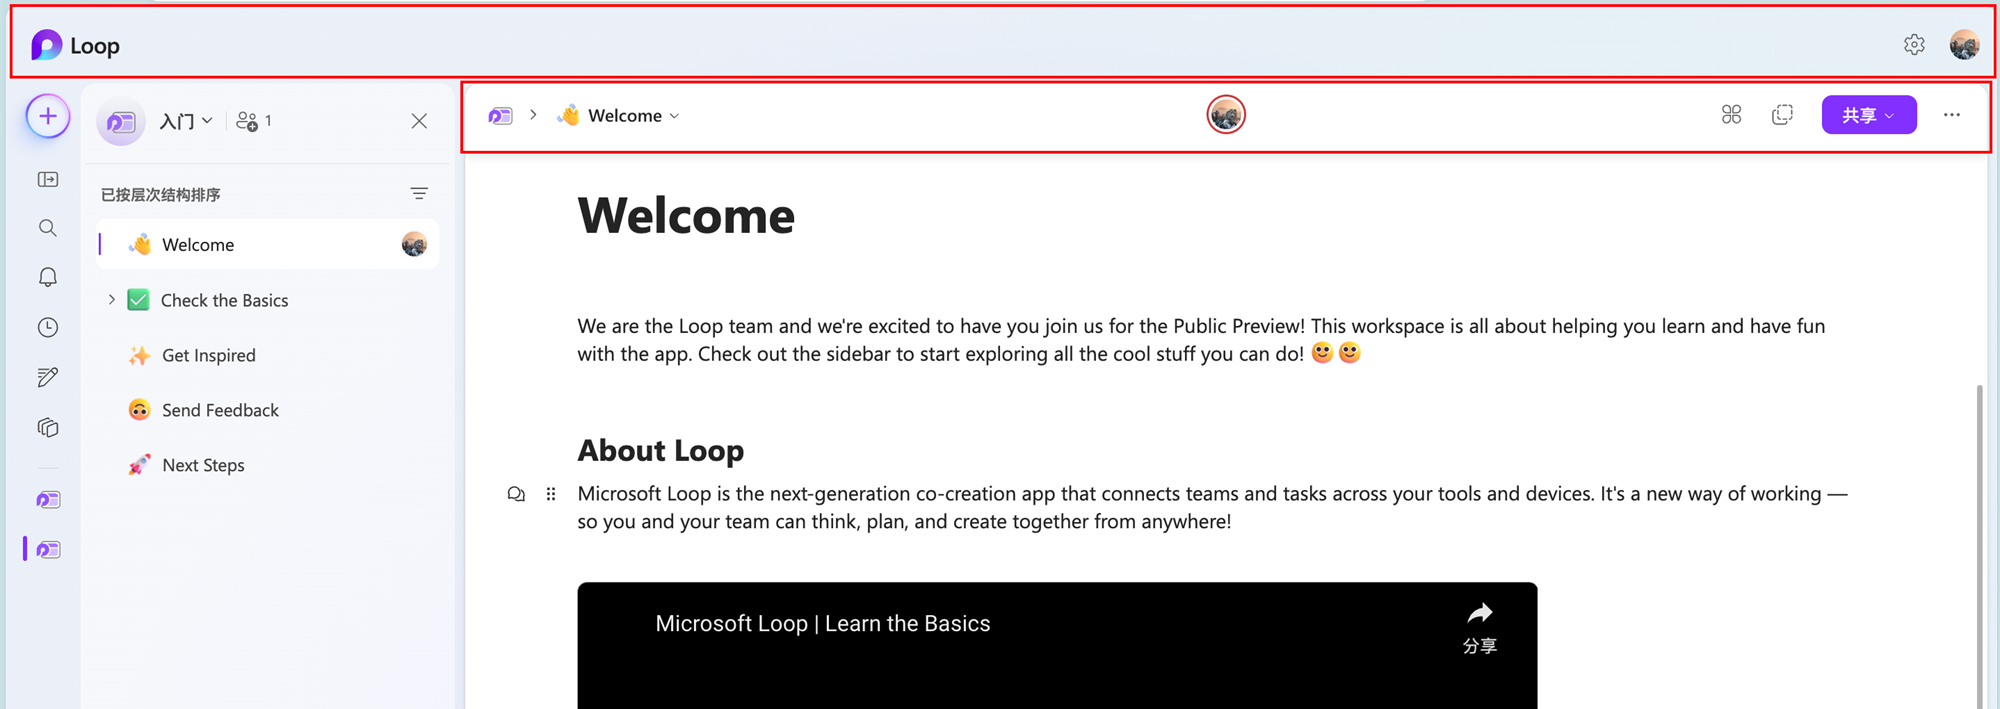Expand the Check the Basics page tree
Image resolution: width=2000 pixels, height=709 pixels.
[111, 299]
